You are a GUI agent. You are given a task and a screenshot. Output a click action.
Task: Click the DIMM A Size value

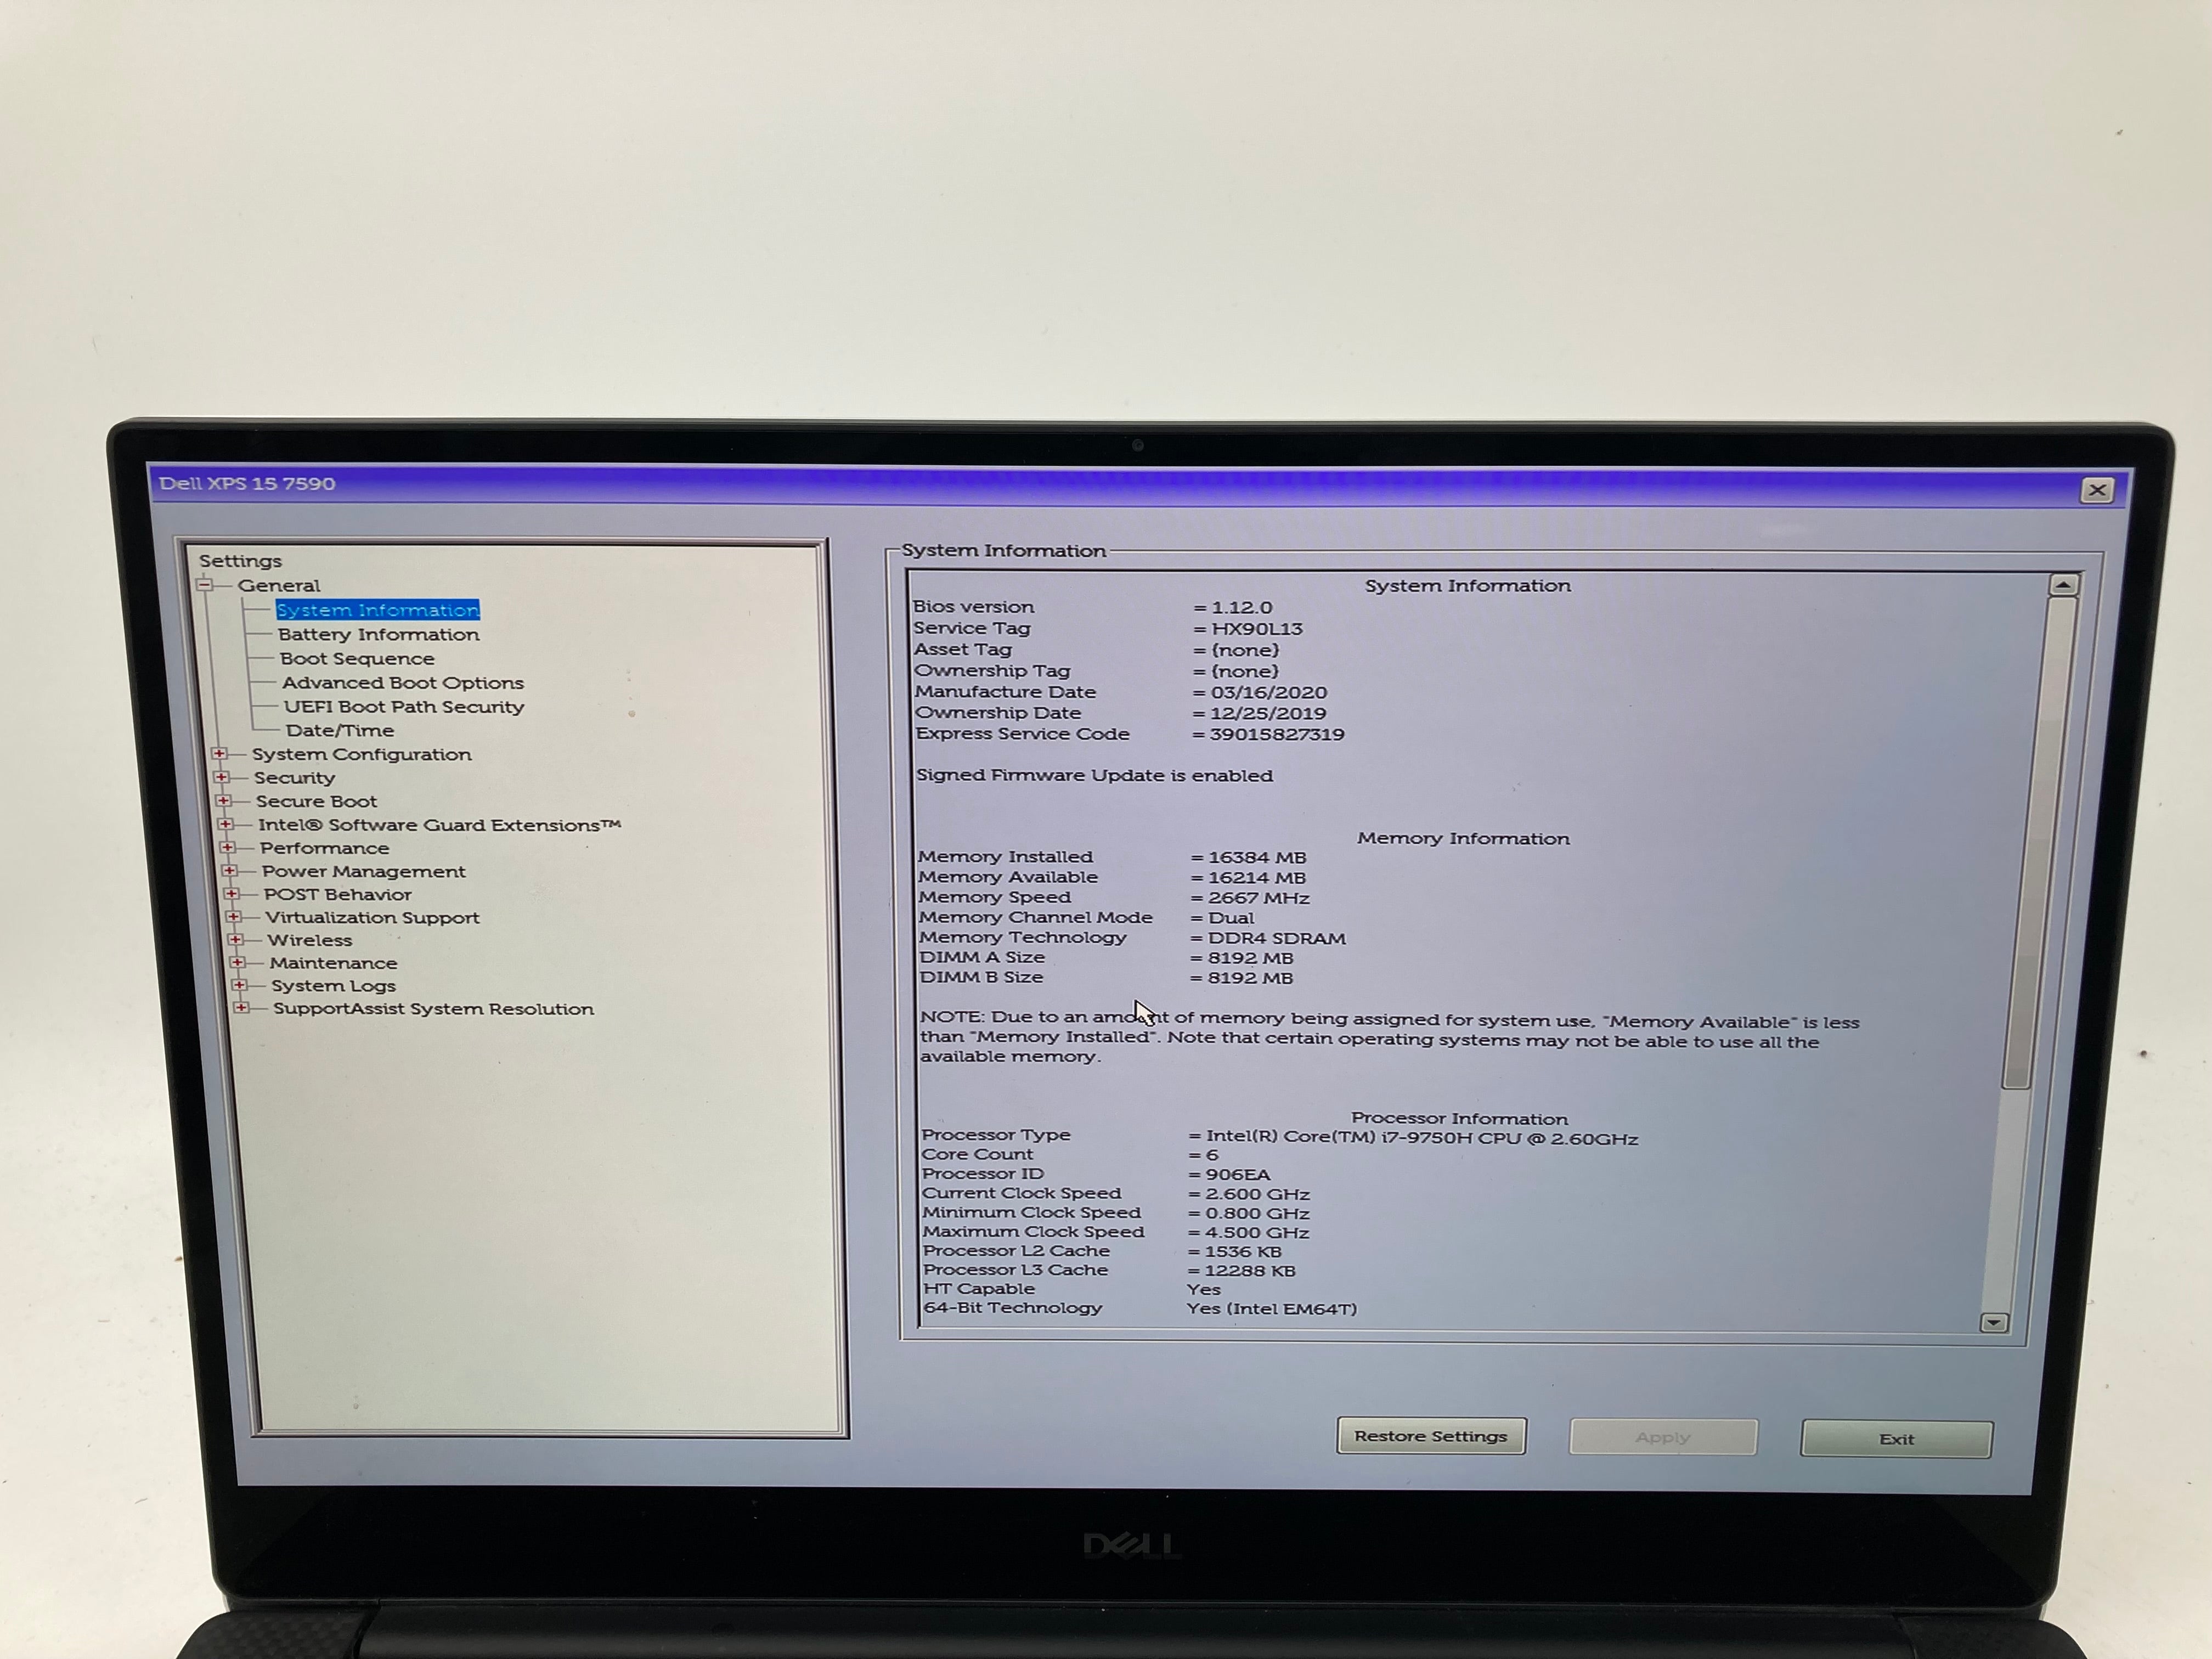point(1250,958)
